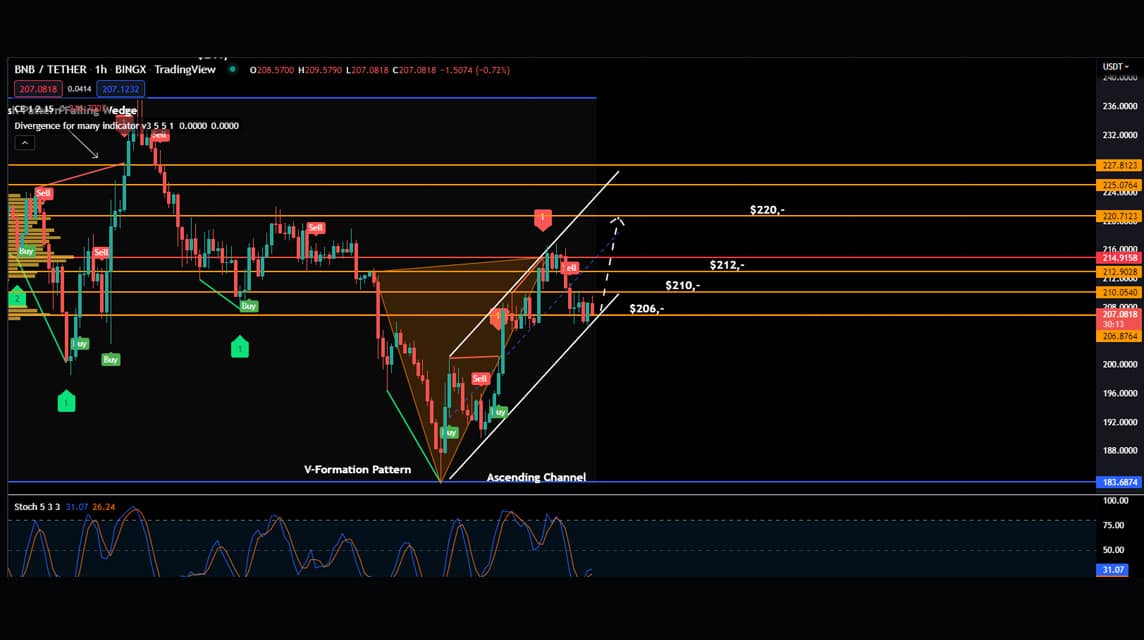Select the $220,- text annotation
This screenshot has width=1144, height=640.
[768, 210]
